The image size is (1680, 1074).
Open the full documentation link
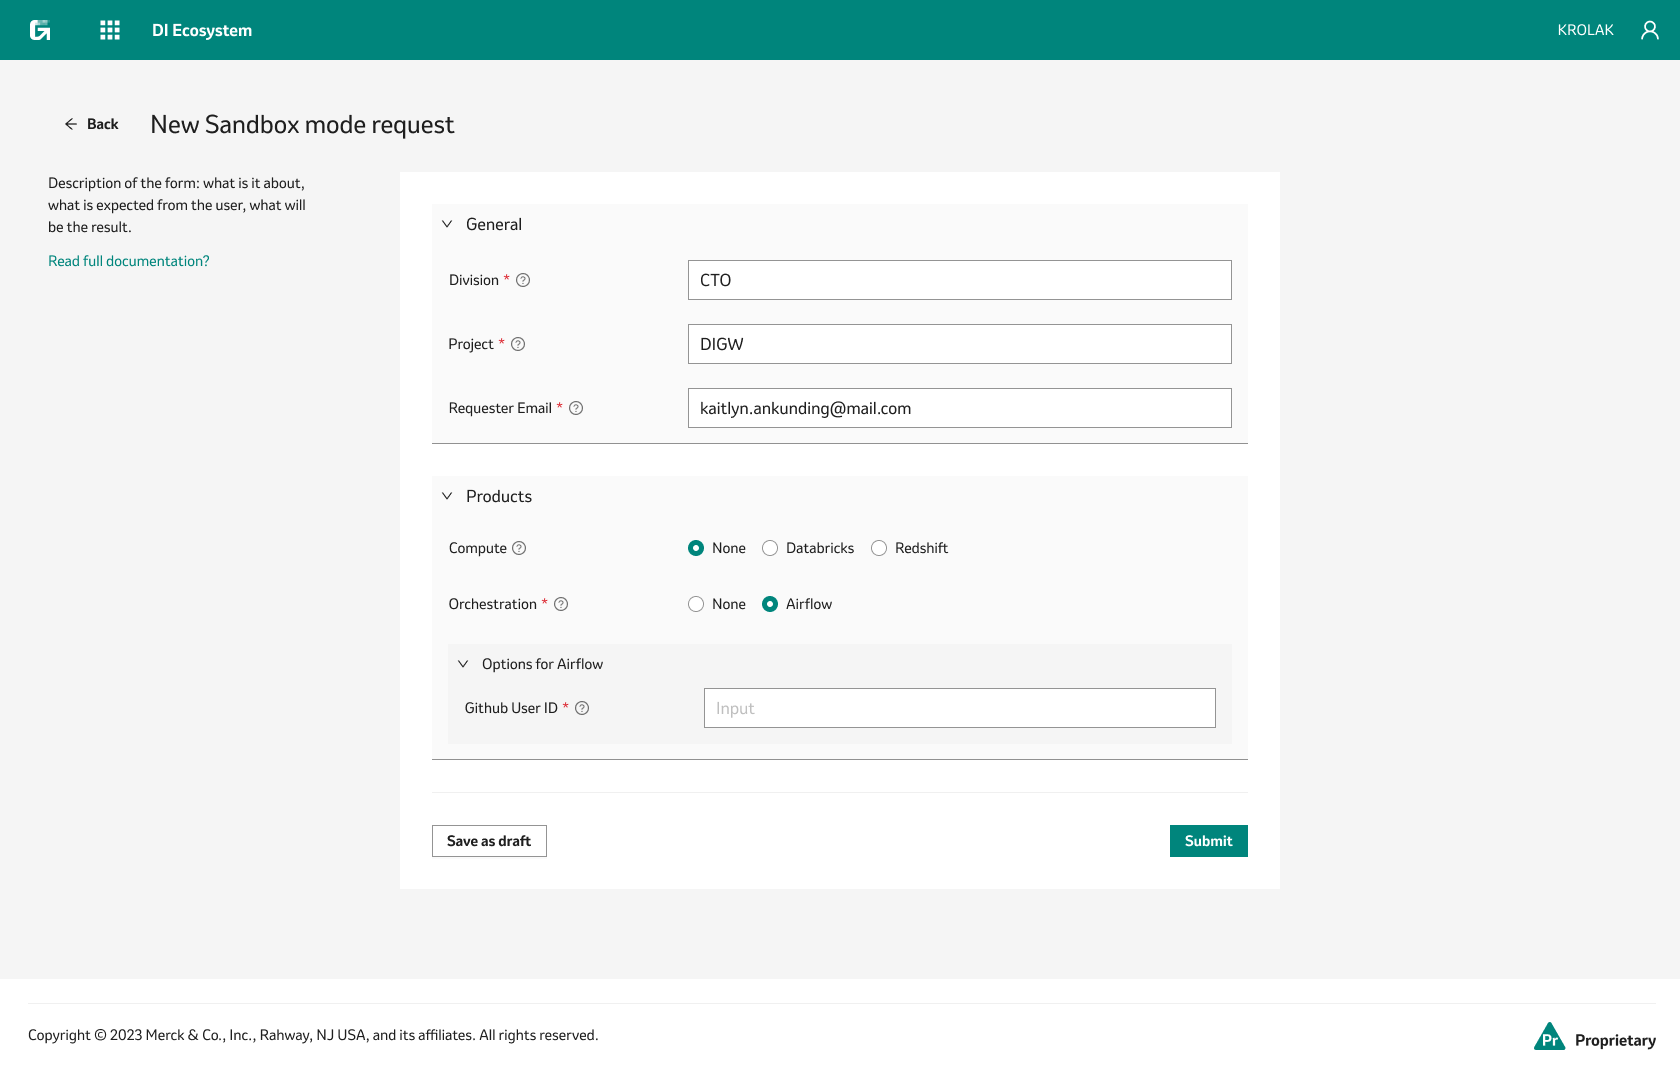click(x=128, y=261)
